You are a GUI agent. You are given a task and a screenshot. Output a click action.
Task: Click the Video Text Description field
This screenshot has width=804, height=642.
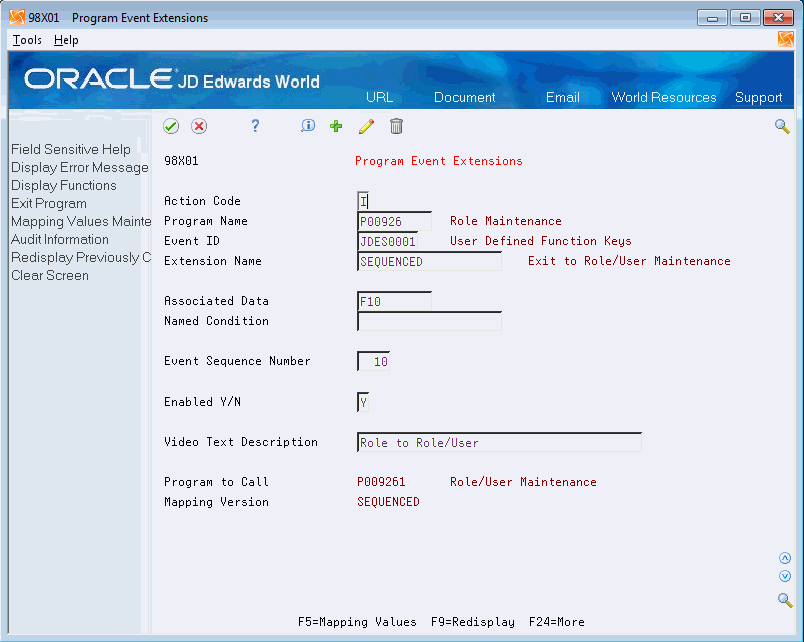[499, 442]
